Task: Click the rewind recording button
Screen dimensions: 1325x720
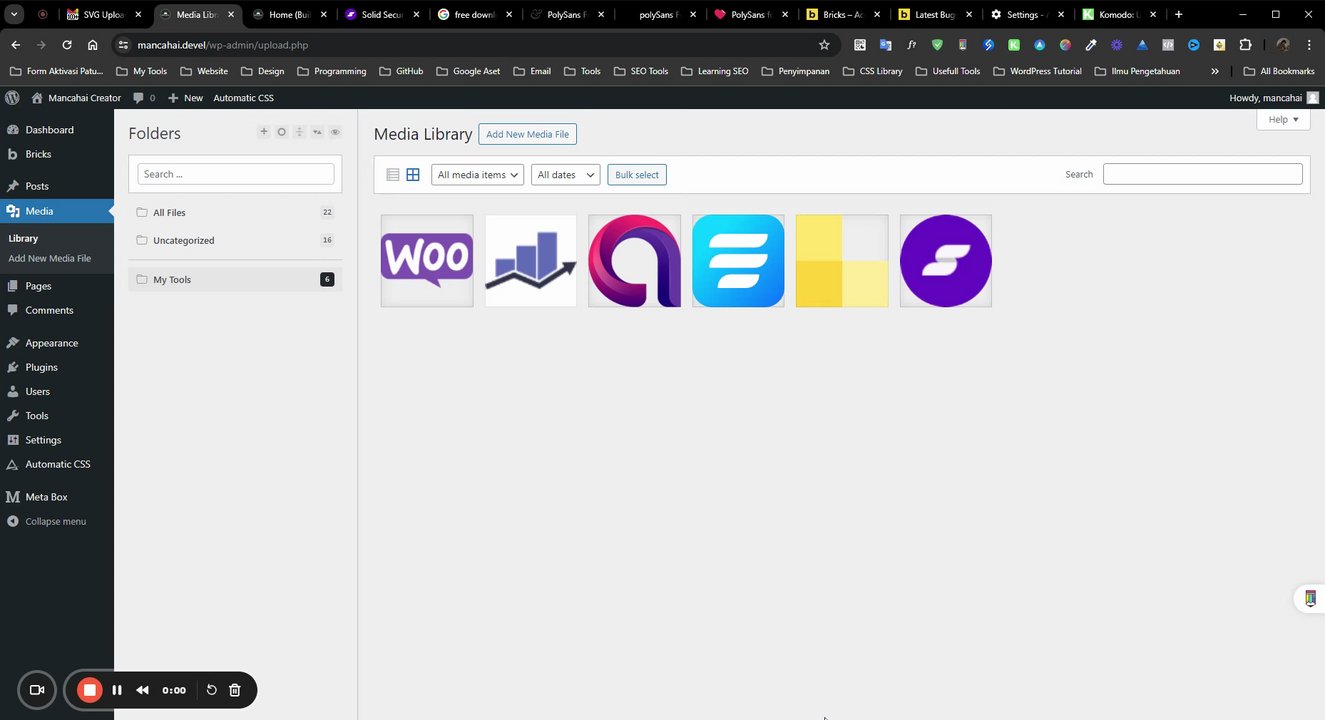Action: 142,690
